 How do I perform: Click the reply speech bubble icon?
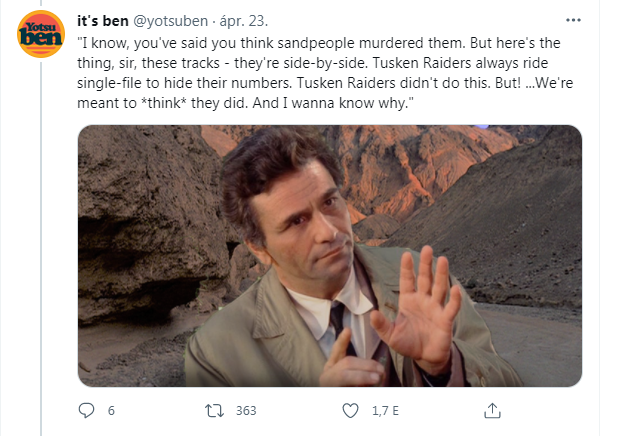86,410
